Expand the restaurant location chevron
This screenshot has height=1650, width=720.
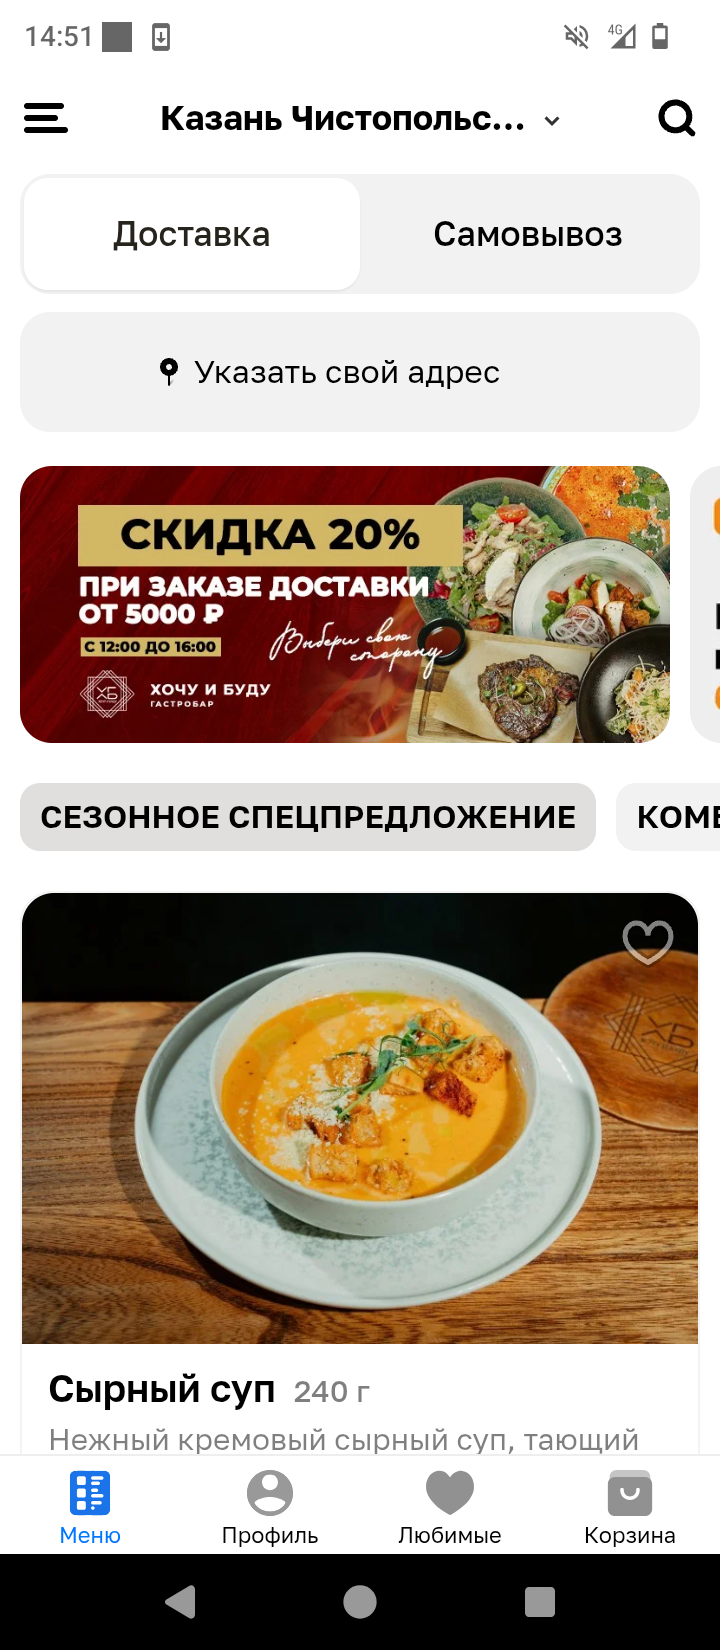tap(552, 121)
